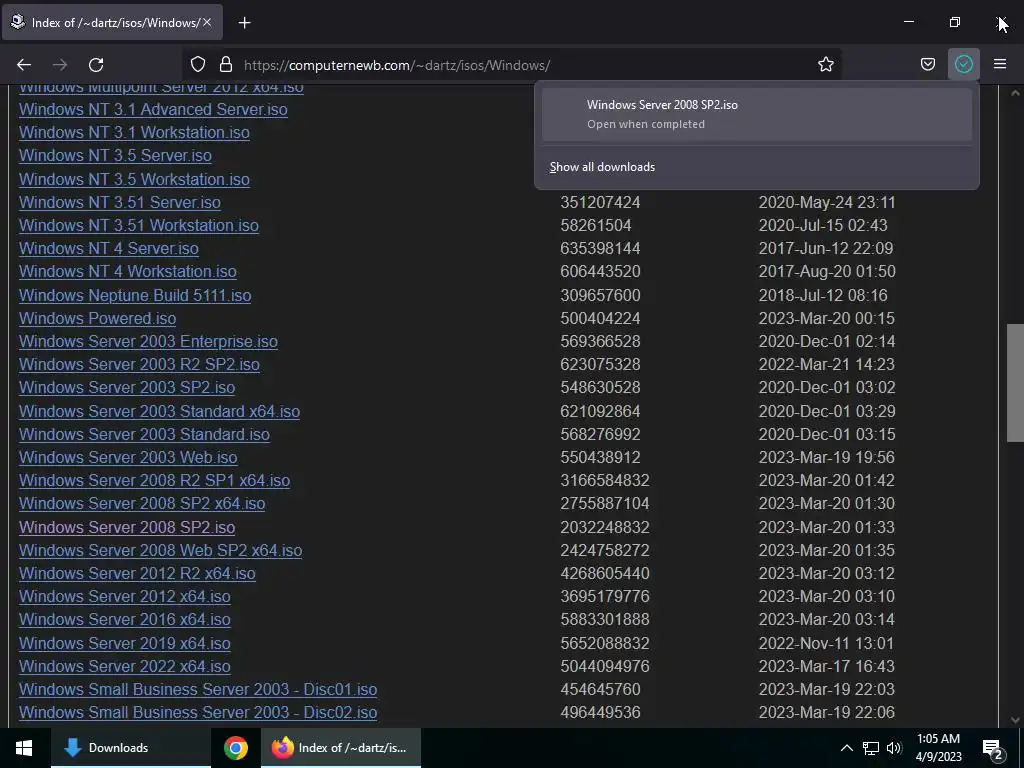Viewport: 1024px width, 768px height.
Task: Select date text 2022-Nov-11 13:01
Action: point(826,643)
